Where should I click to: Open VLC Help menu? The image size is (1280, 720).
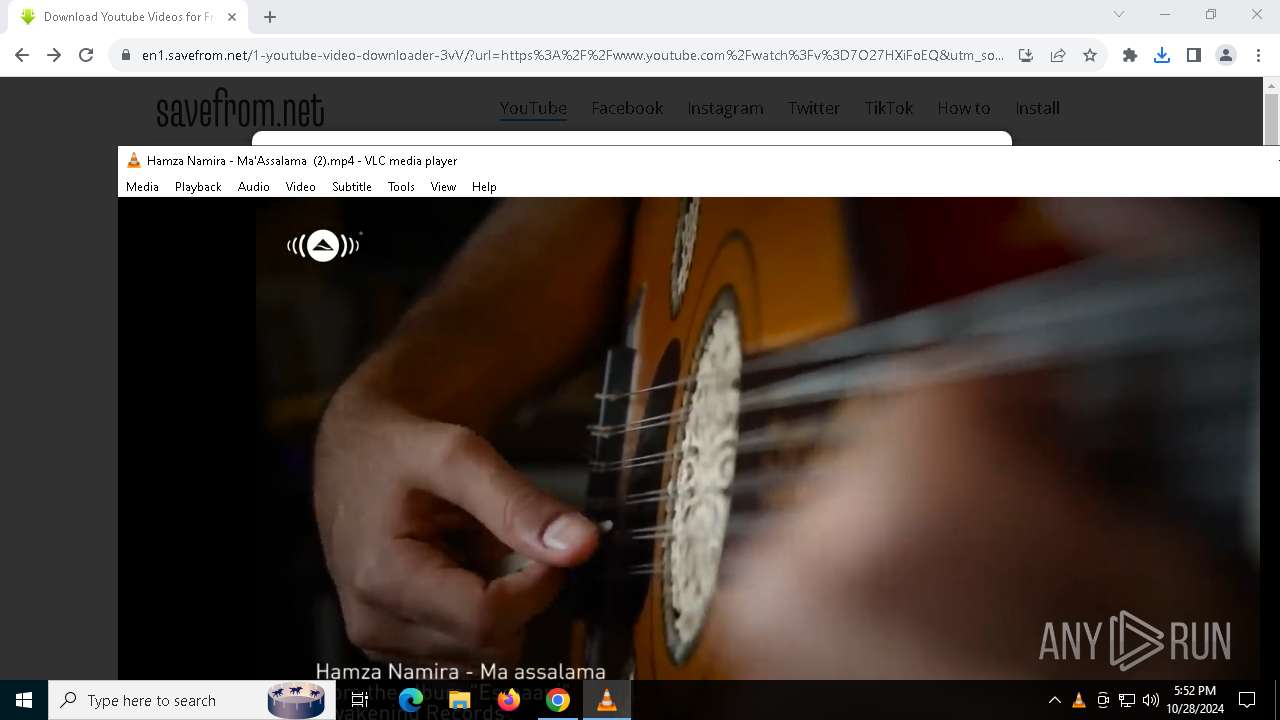click(x=484, y=187)
